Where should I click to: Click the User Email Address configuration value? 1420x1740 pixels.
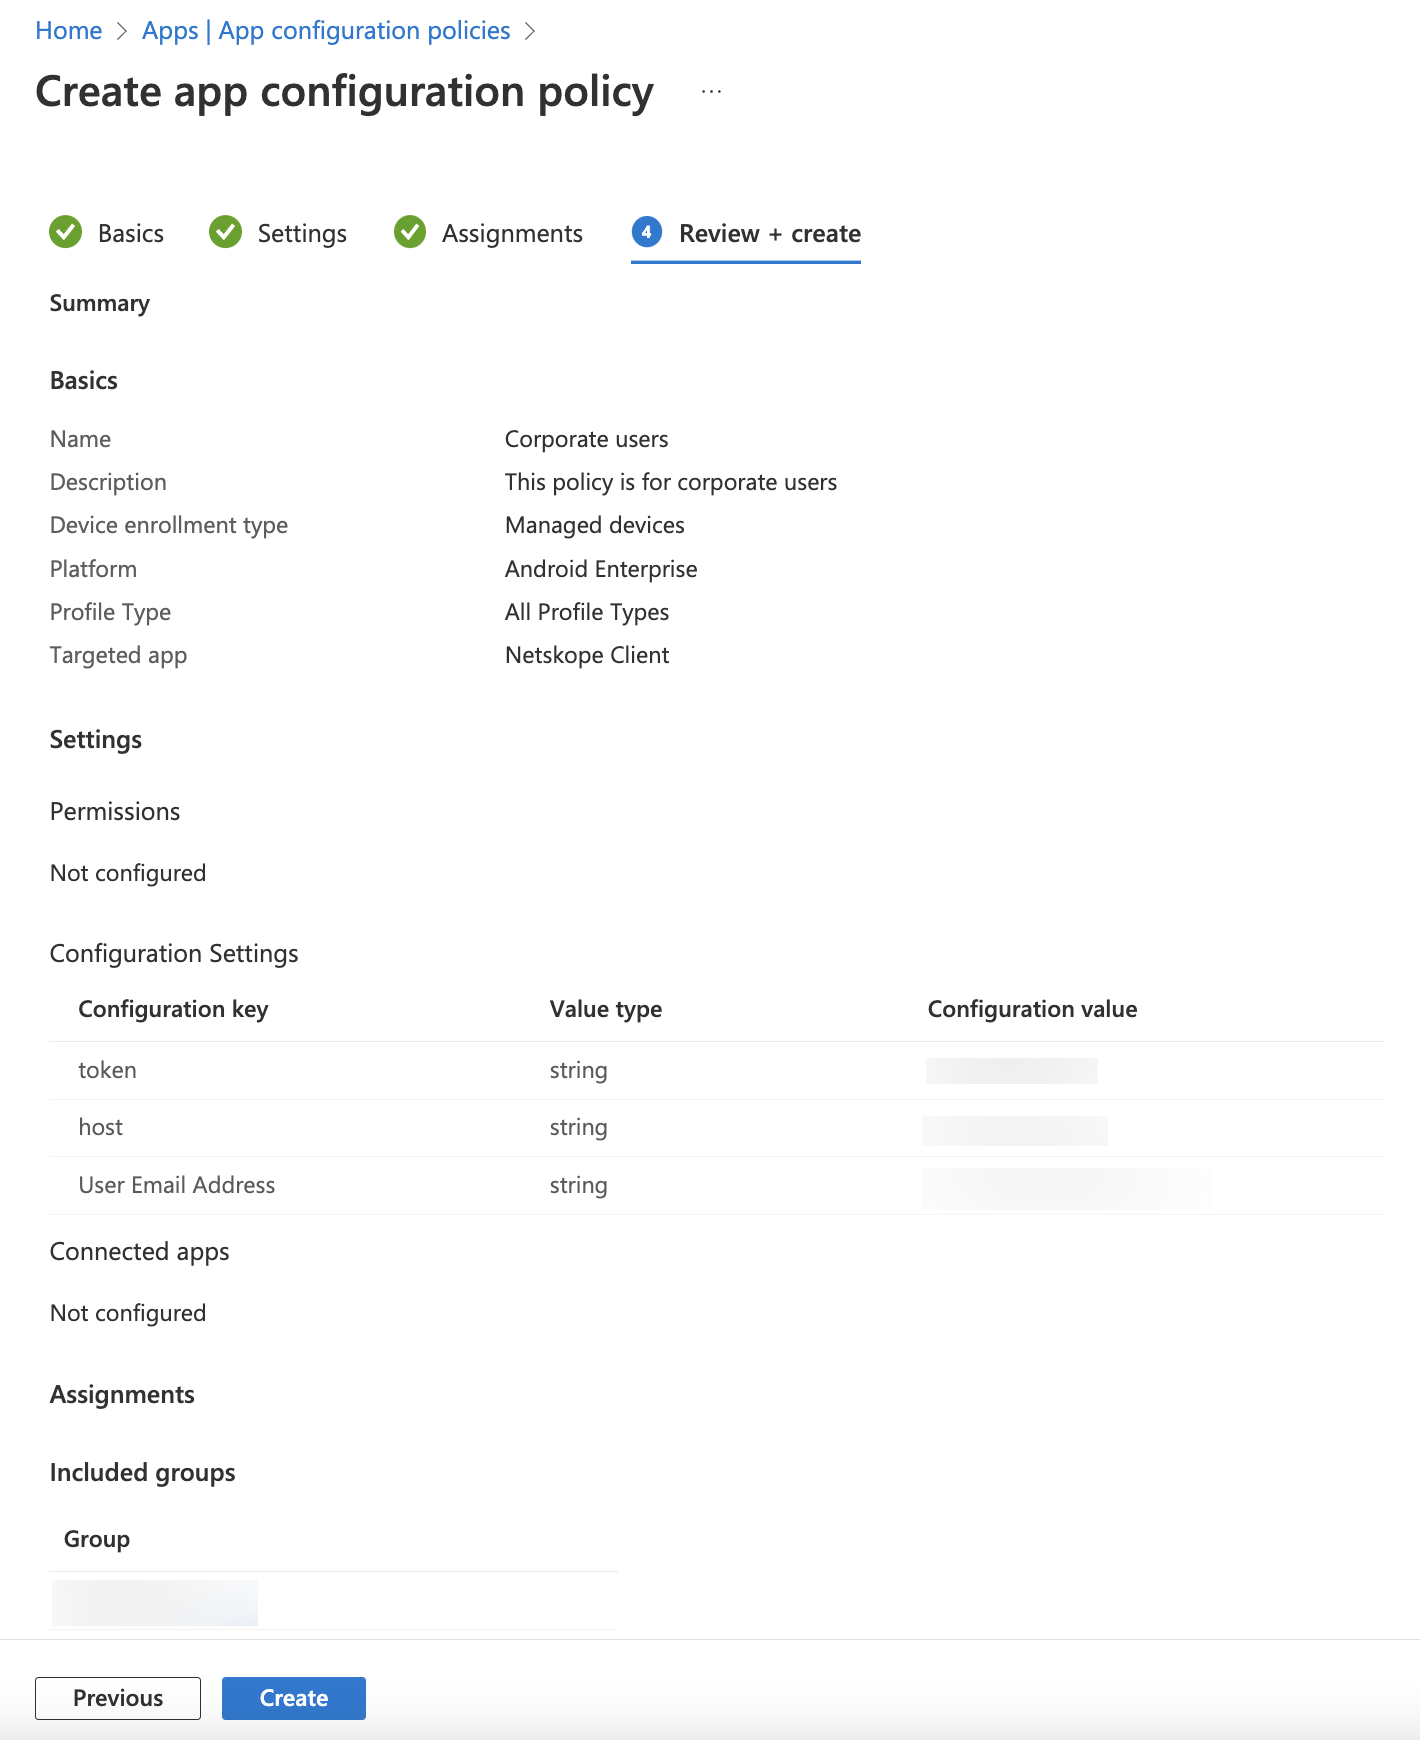coord(1066,1188)
